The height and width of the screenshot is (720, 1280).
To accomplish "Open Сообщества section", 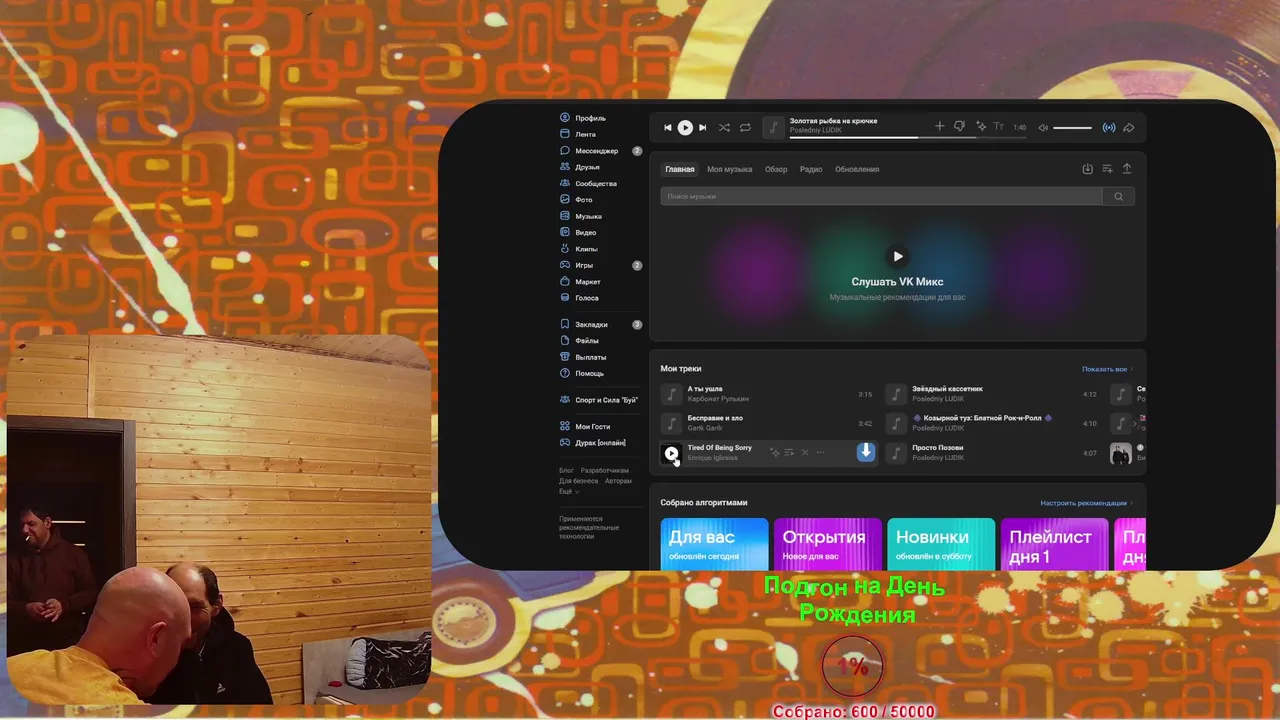I will pyautogui.click(x=596, y=184).
